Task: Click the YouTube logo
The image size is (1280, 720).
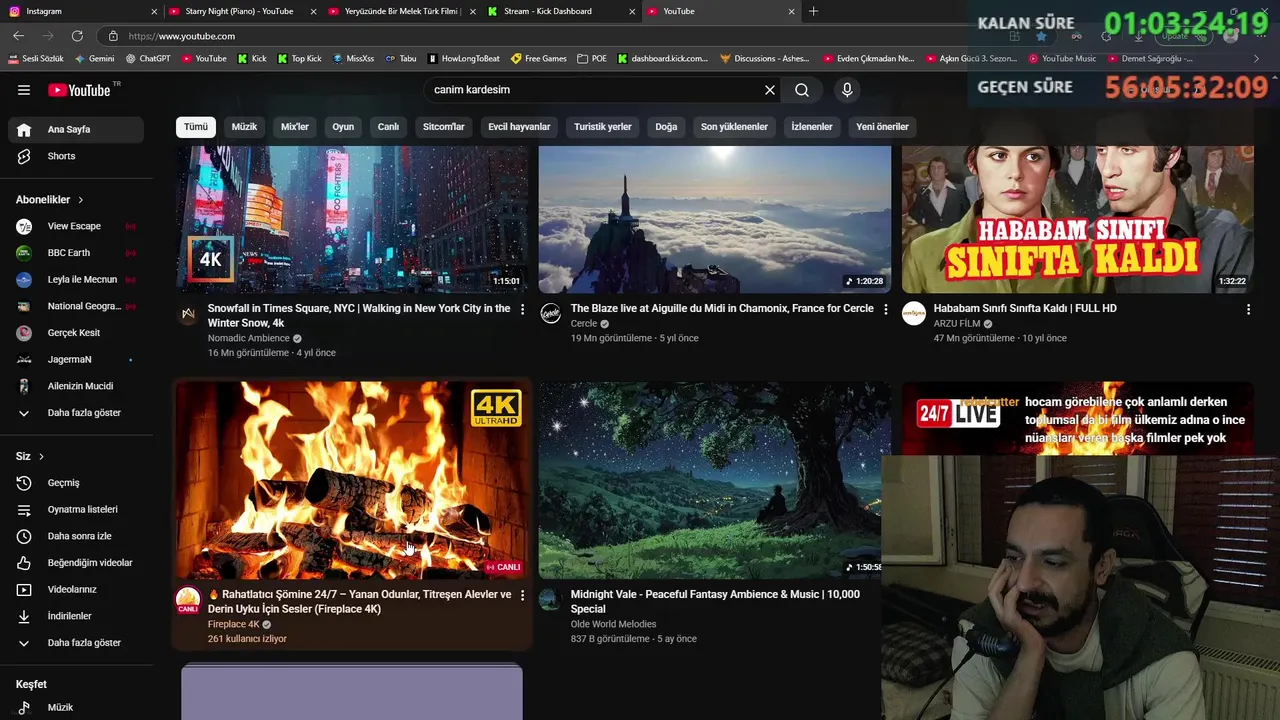Action: point(79,90)
